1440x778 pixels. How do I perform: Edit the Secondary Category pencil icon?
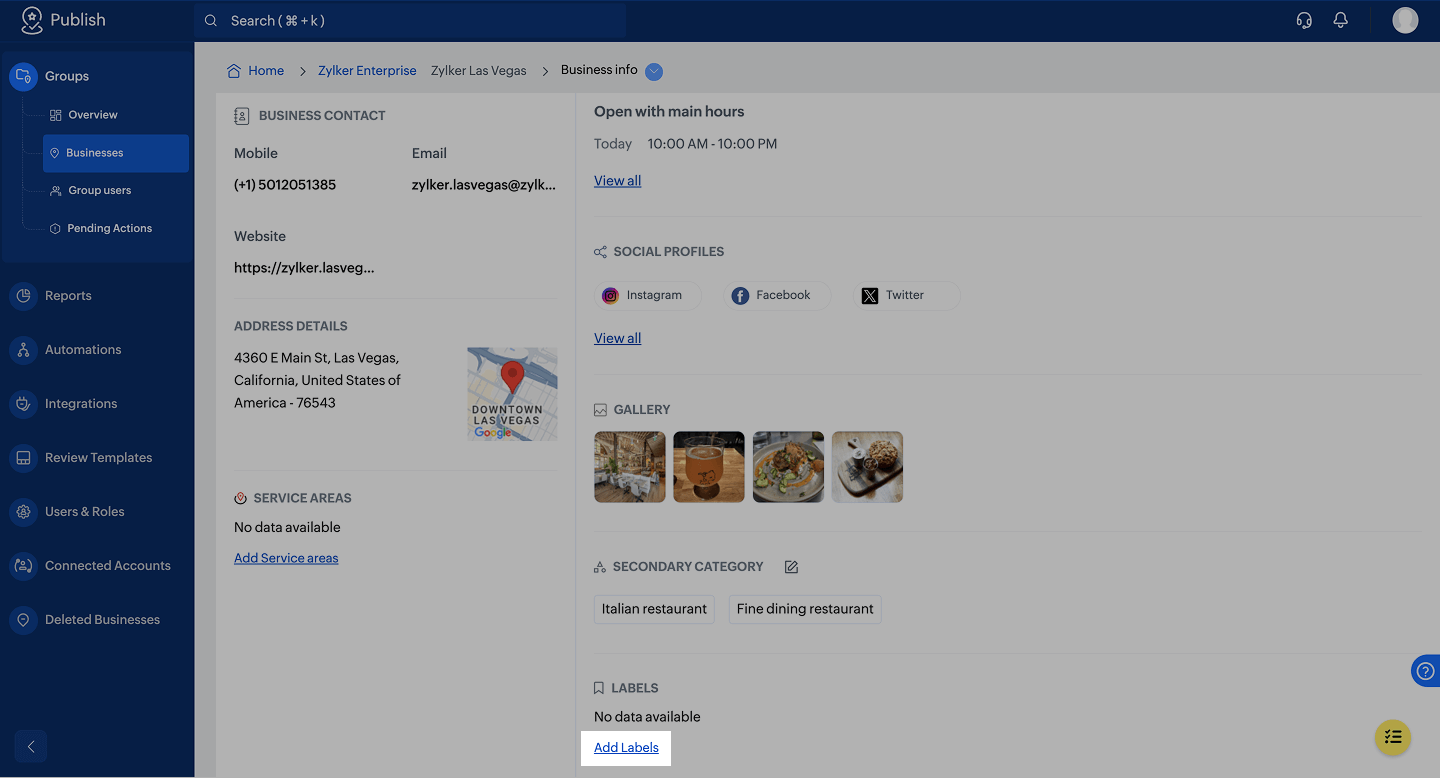point(791,567)
